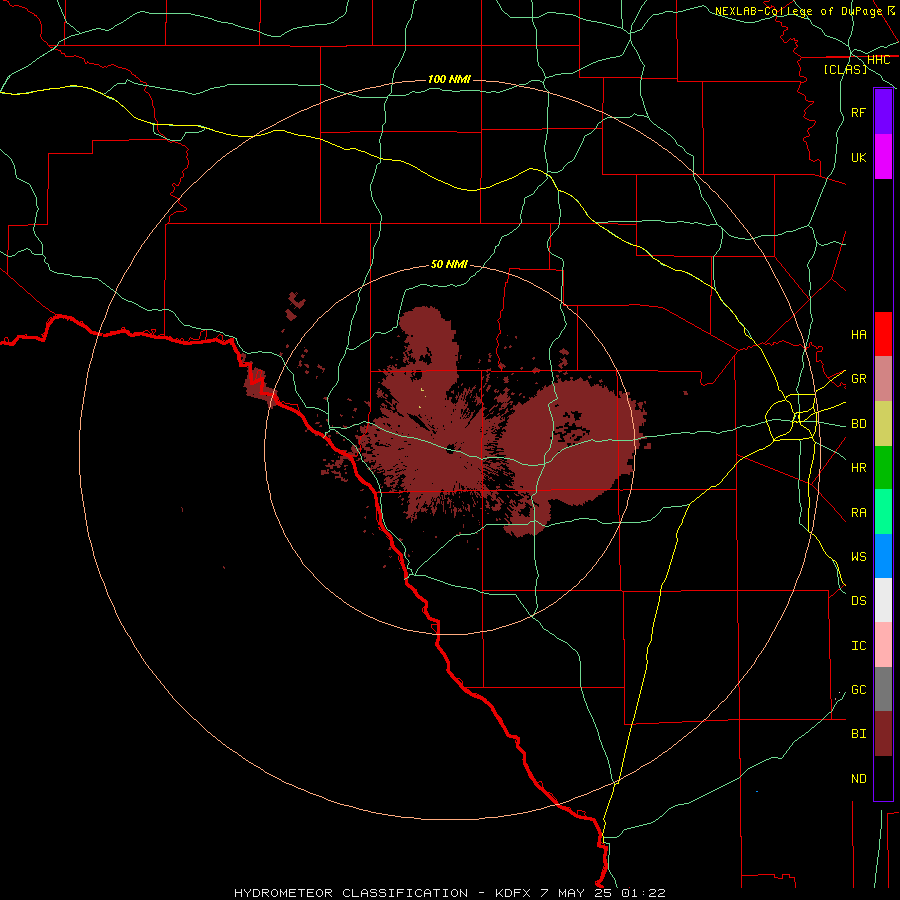Click the BI brown legend swatch

[x=883, y=734]
